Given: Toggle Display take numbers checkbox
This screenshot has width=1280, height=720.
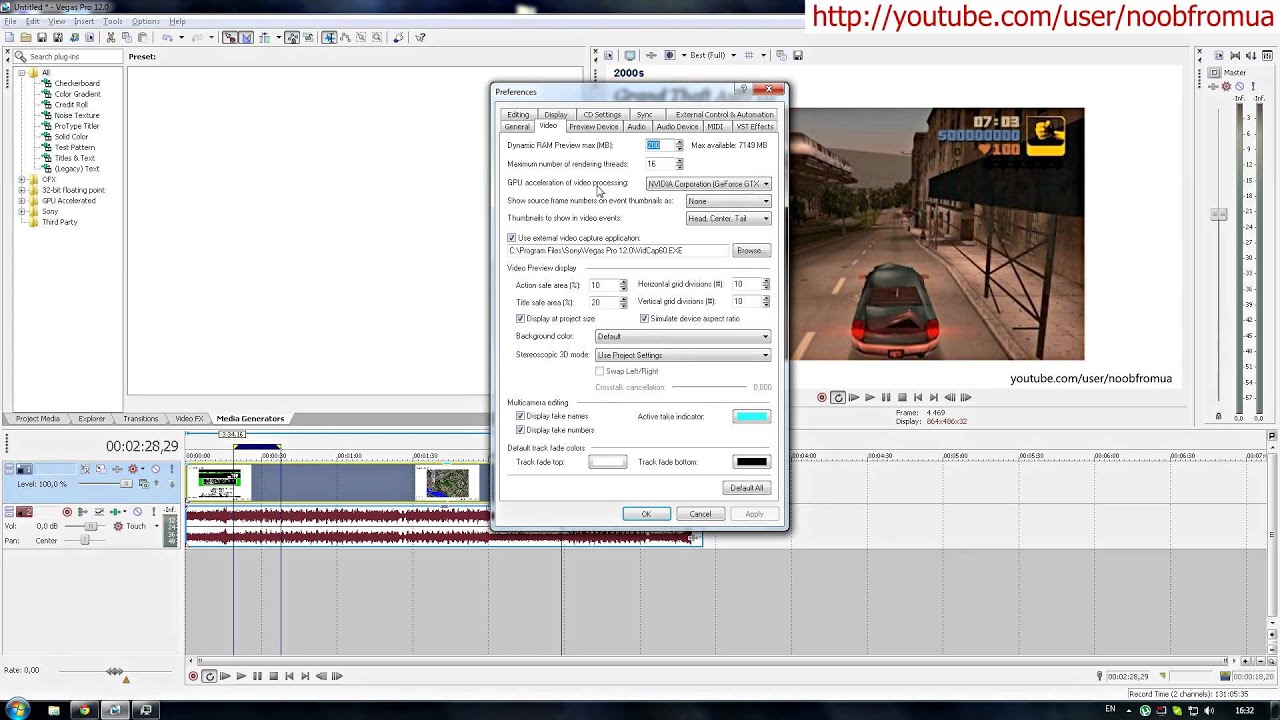Looking at the screenshot, I should (520, 430).
